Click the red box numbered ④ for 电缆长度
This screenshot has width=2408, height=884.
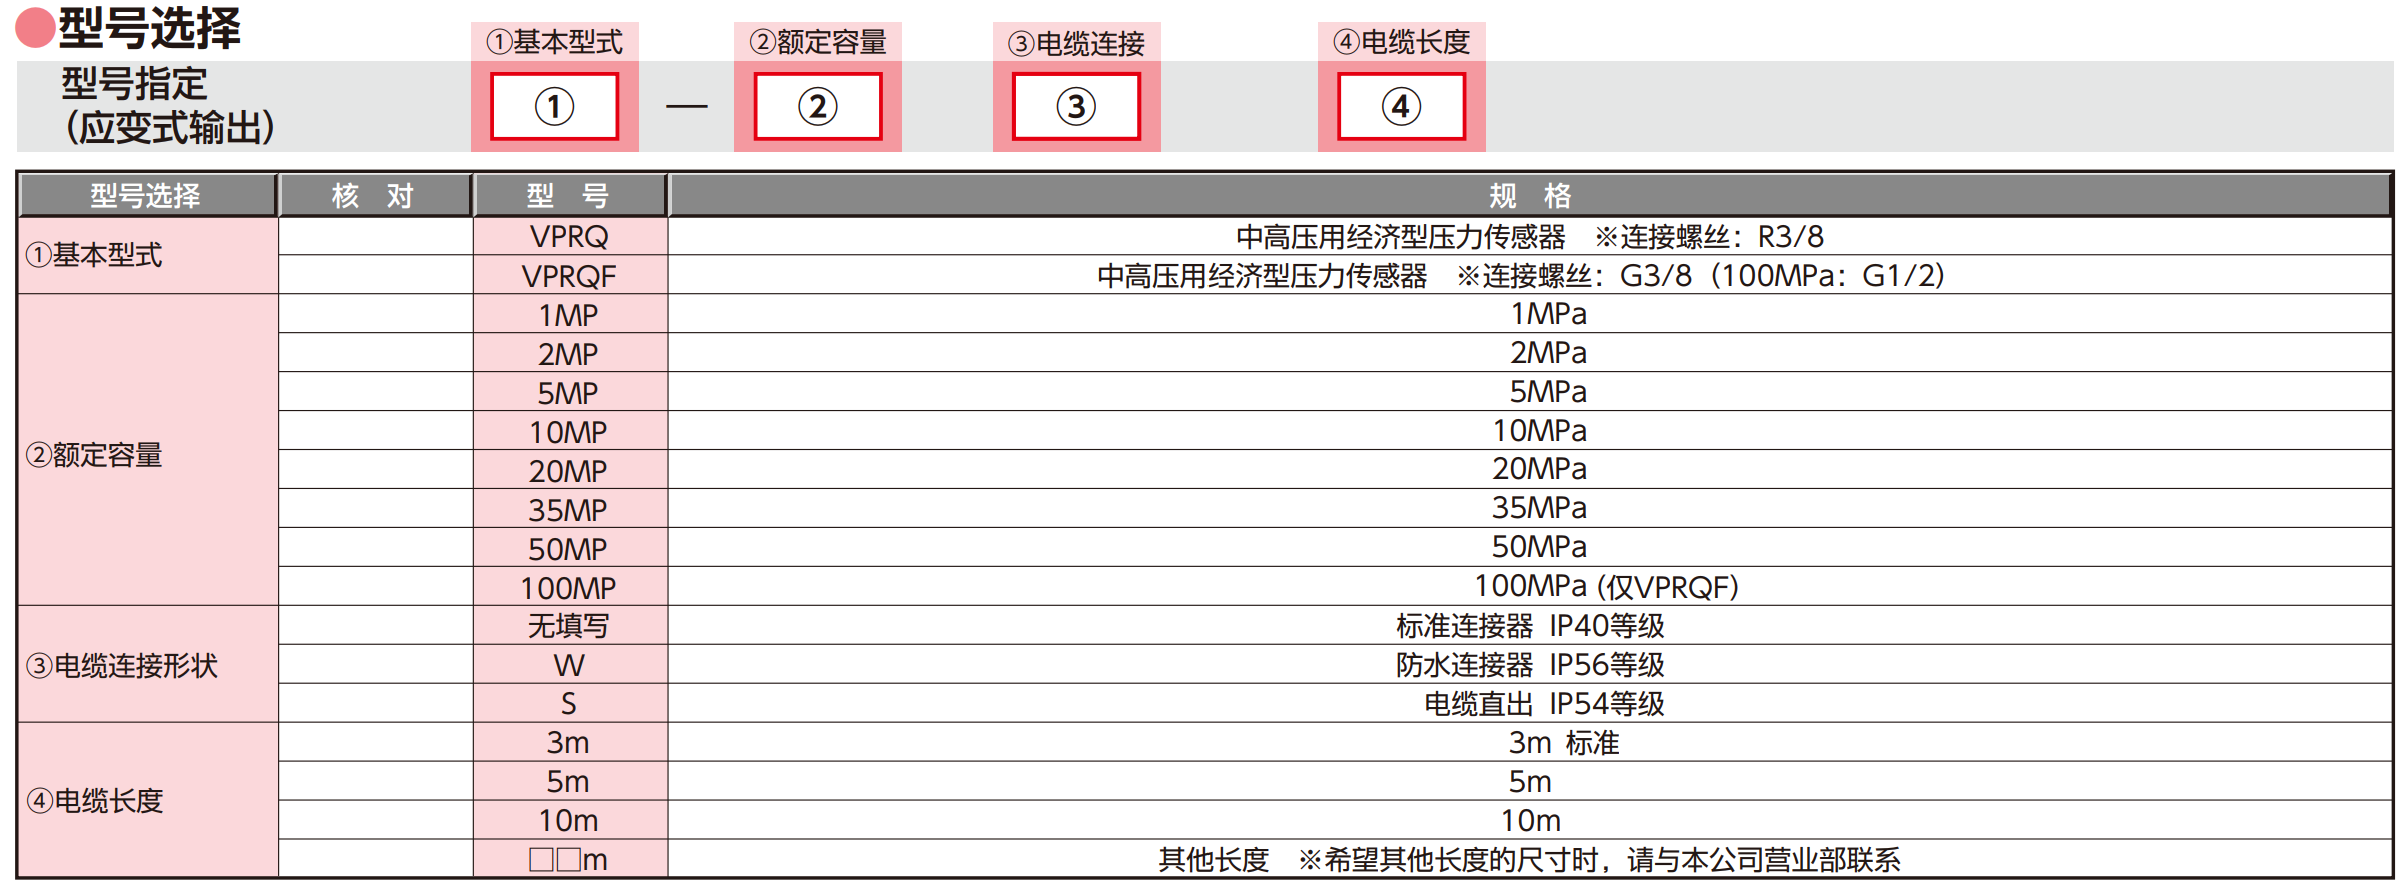click(1401, 106)
